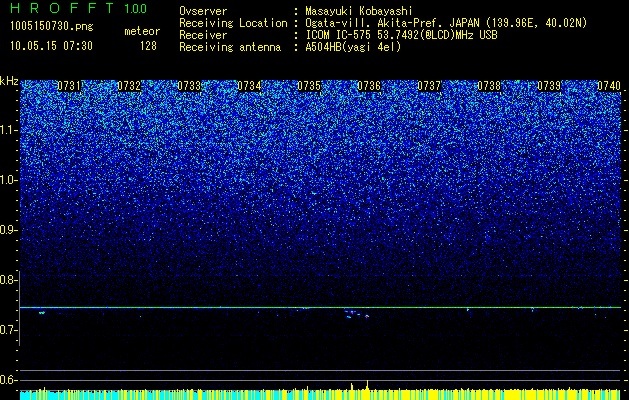Image resolution: width=629 pixels, height=400 pixels.
Task: Click the 1.0 frequency axis label
Action: [x=8, y=180]
